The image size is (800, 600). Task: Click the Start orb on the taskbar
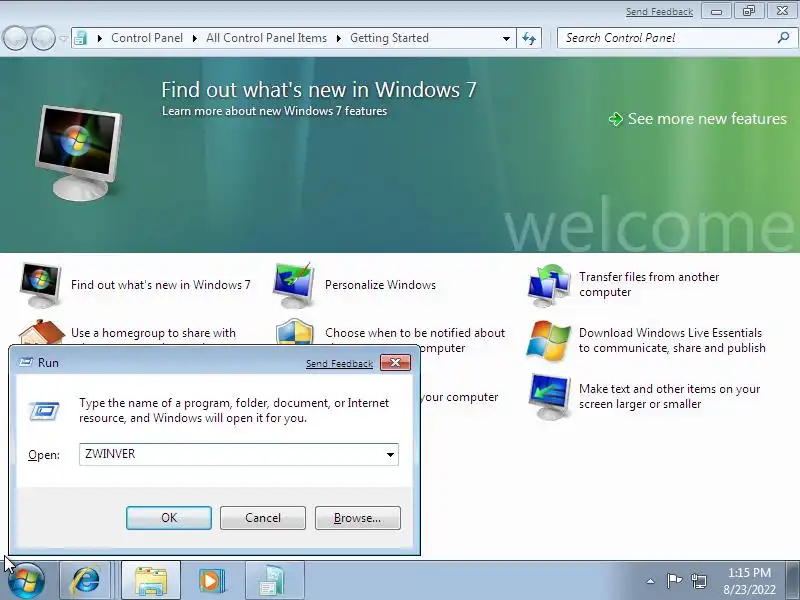click(x=27, y=581)
